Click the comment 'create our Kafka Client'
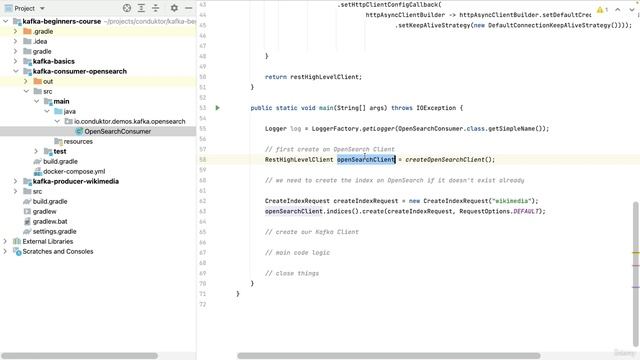Image resolution: width=640 pixels, height=360 pixels. [311, 232]
